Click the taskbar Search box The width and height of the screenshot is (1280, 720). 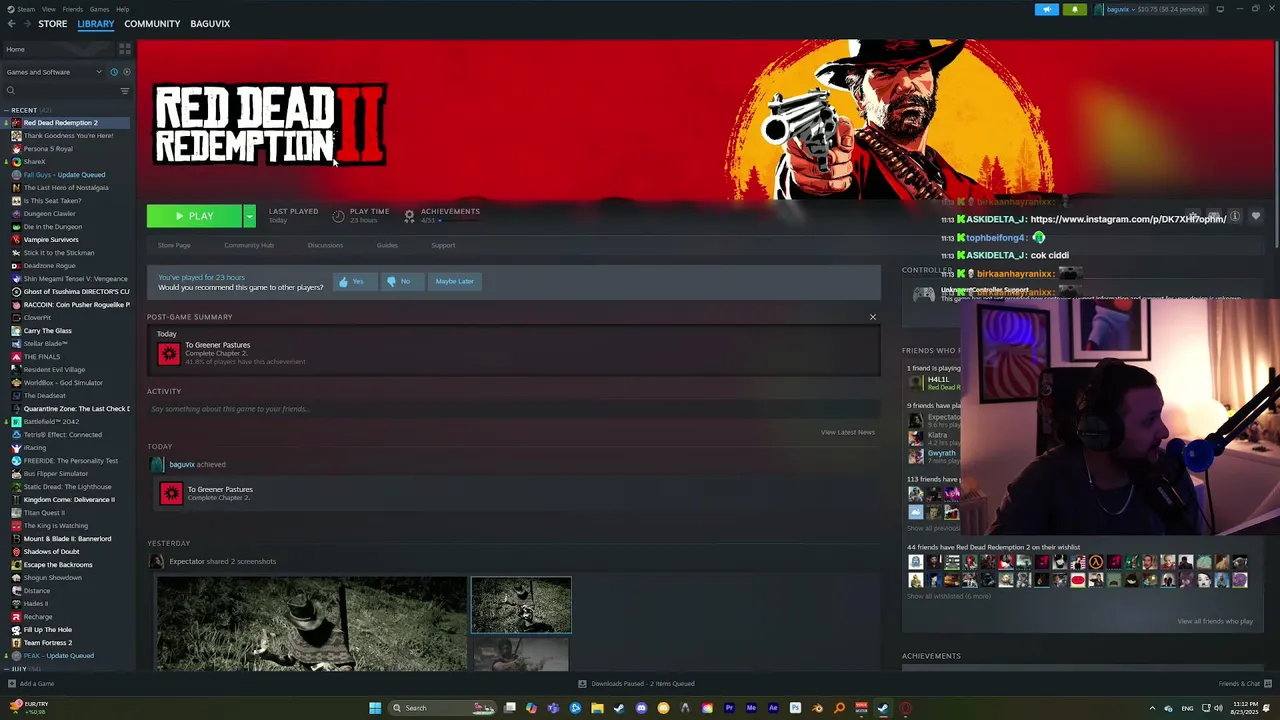click(444, 708)
